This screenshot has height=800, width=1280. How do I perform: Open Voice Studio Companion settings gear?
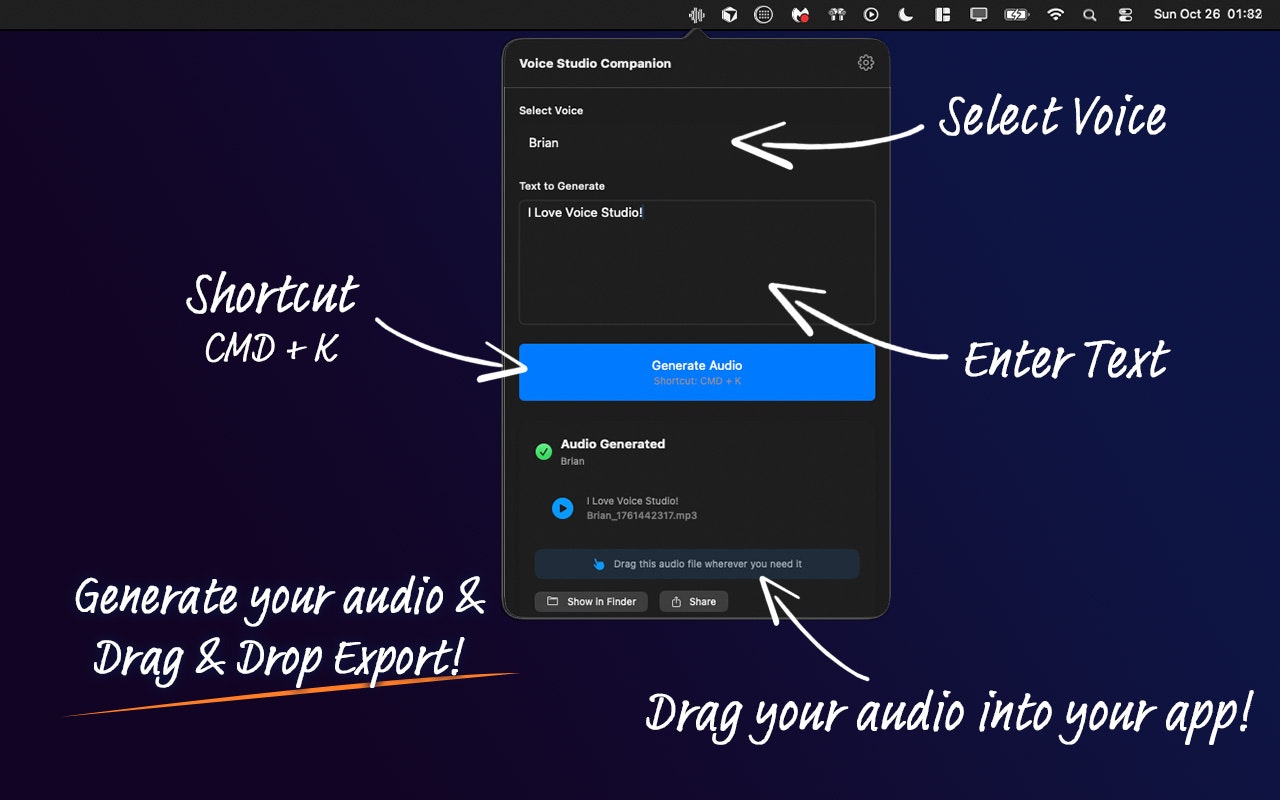865,62
